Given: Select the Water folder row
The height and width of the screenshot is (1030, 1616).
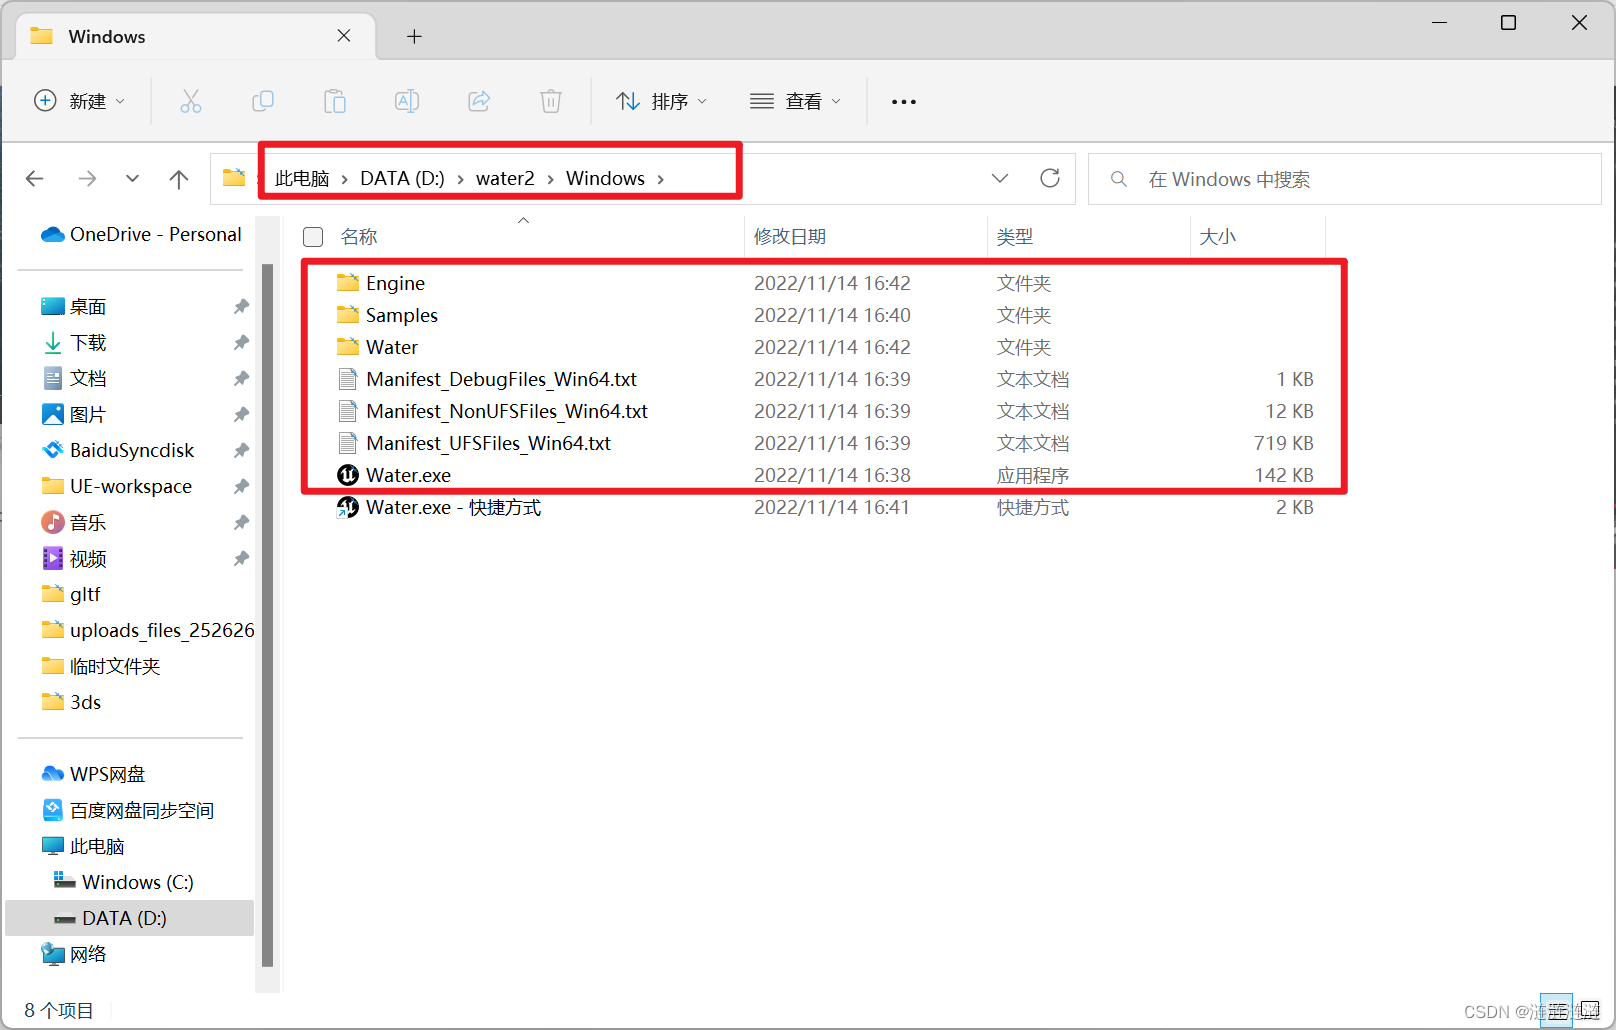Looking at the screenshot, I should 825,347.
